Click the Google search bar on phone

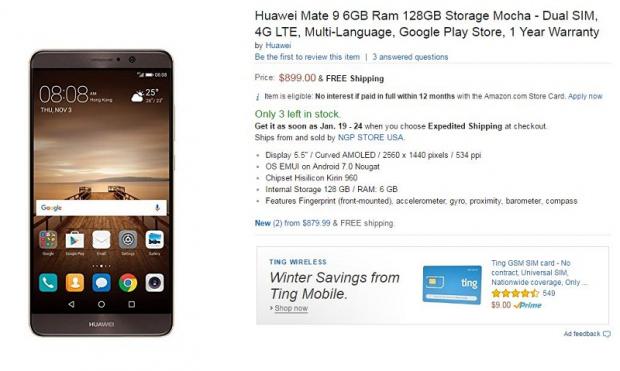(101, 208)
